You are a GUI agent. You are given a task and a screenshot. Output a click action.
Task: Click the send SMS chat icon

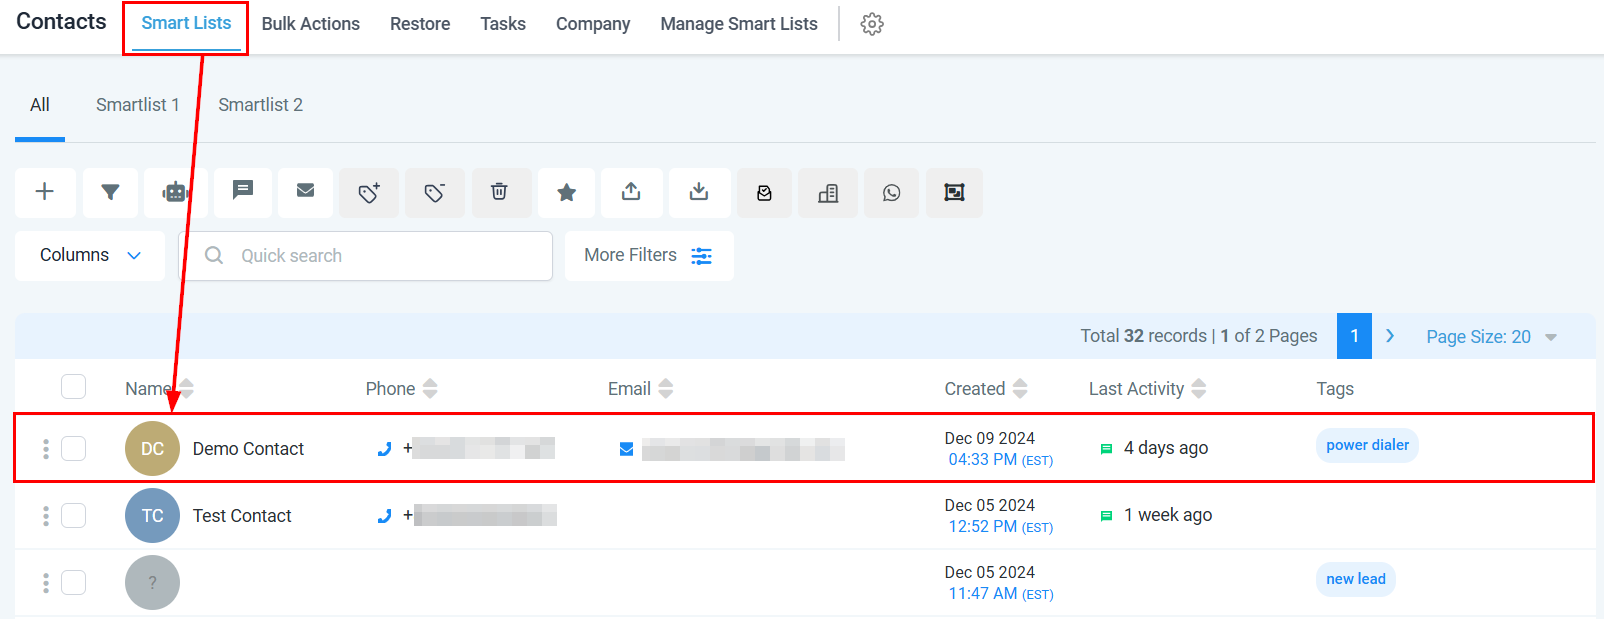tap(242, 190)
